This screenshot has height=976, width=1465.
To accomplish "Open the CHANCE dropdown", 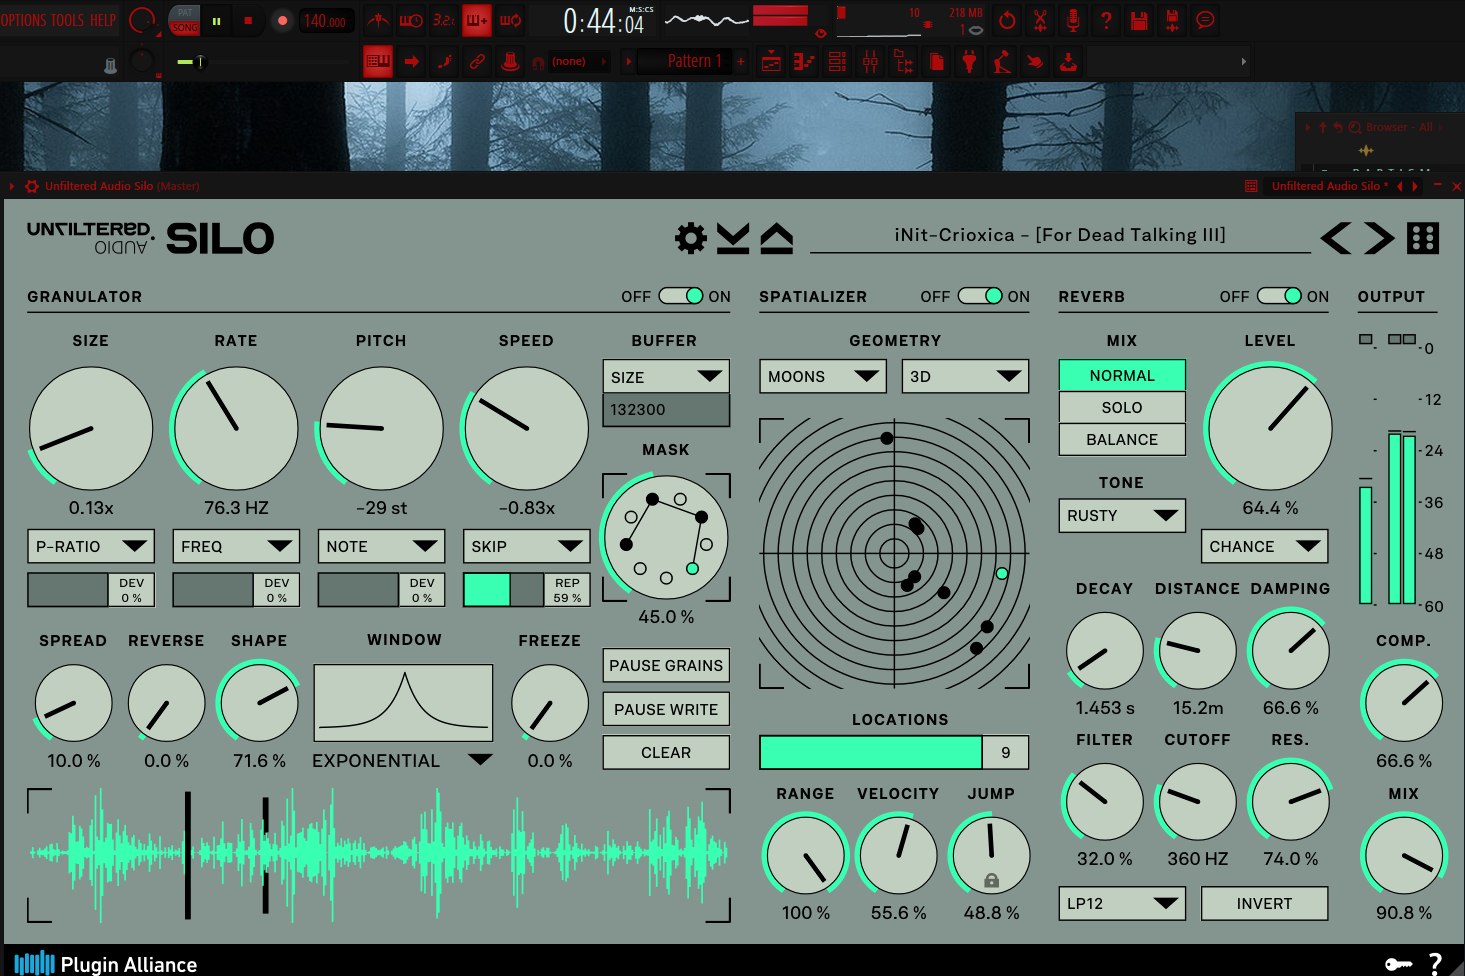I will point(1264,546).
